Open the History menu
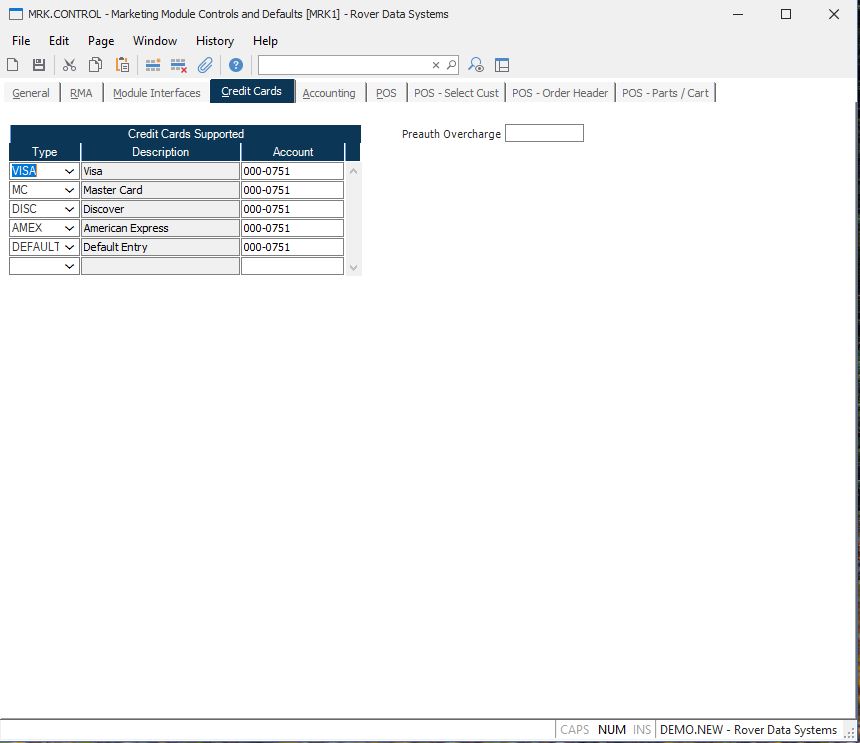This screenshot has width=860, height=743. [x=214, y=41]
